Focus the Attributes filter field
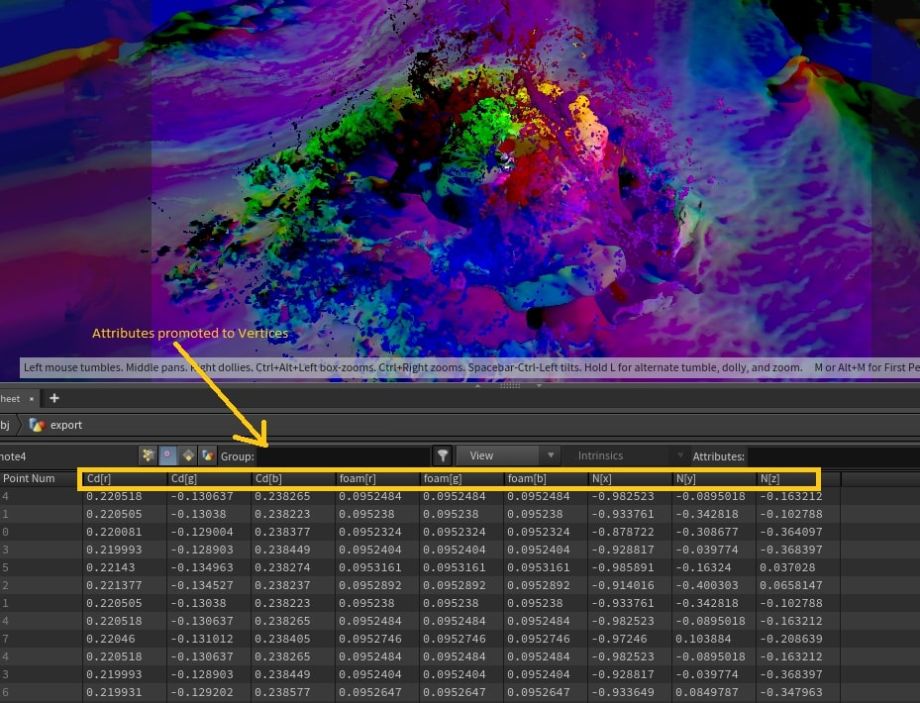 click(832, 455)
